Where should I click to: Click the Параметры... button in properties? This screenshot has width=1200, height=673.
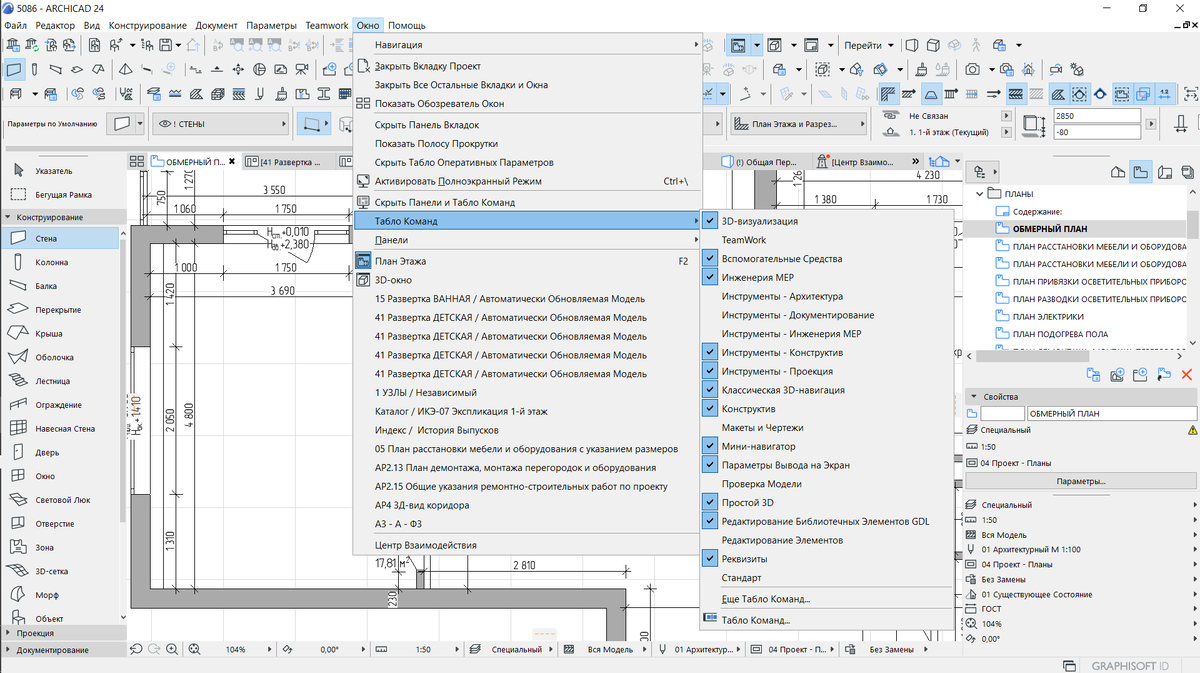tap(1081, 481)
